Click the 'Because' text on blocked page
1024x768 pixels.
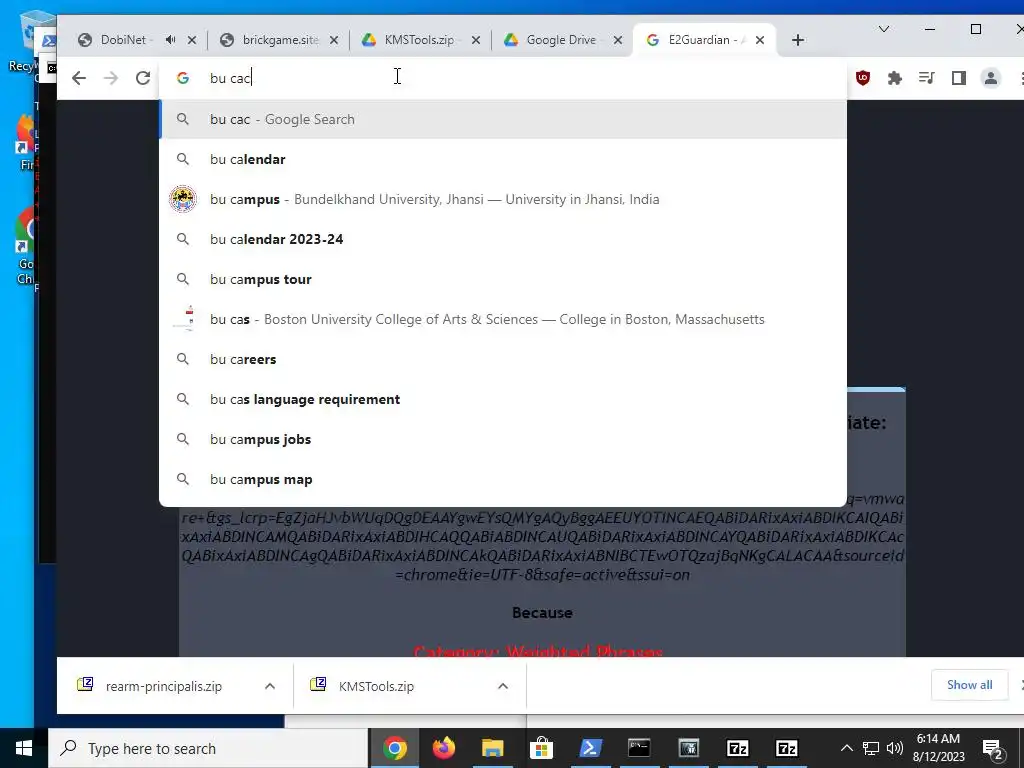[x=542, y=613]
